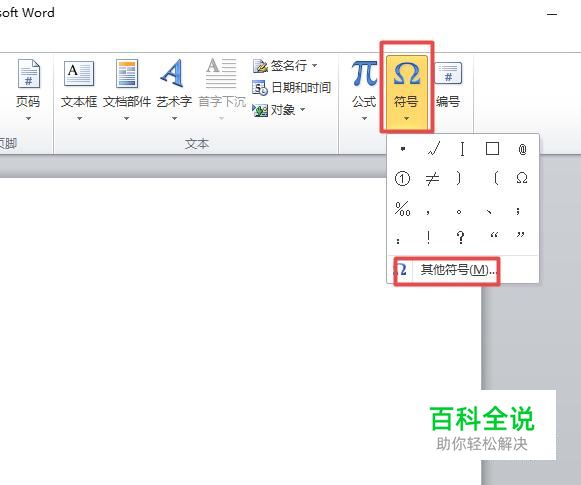Click the 页码 page number icon
This screenshot has height=485, width=581.
click(x=29, y=73)
